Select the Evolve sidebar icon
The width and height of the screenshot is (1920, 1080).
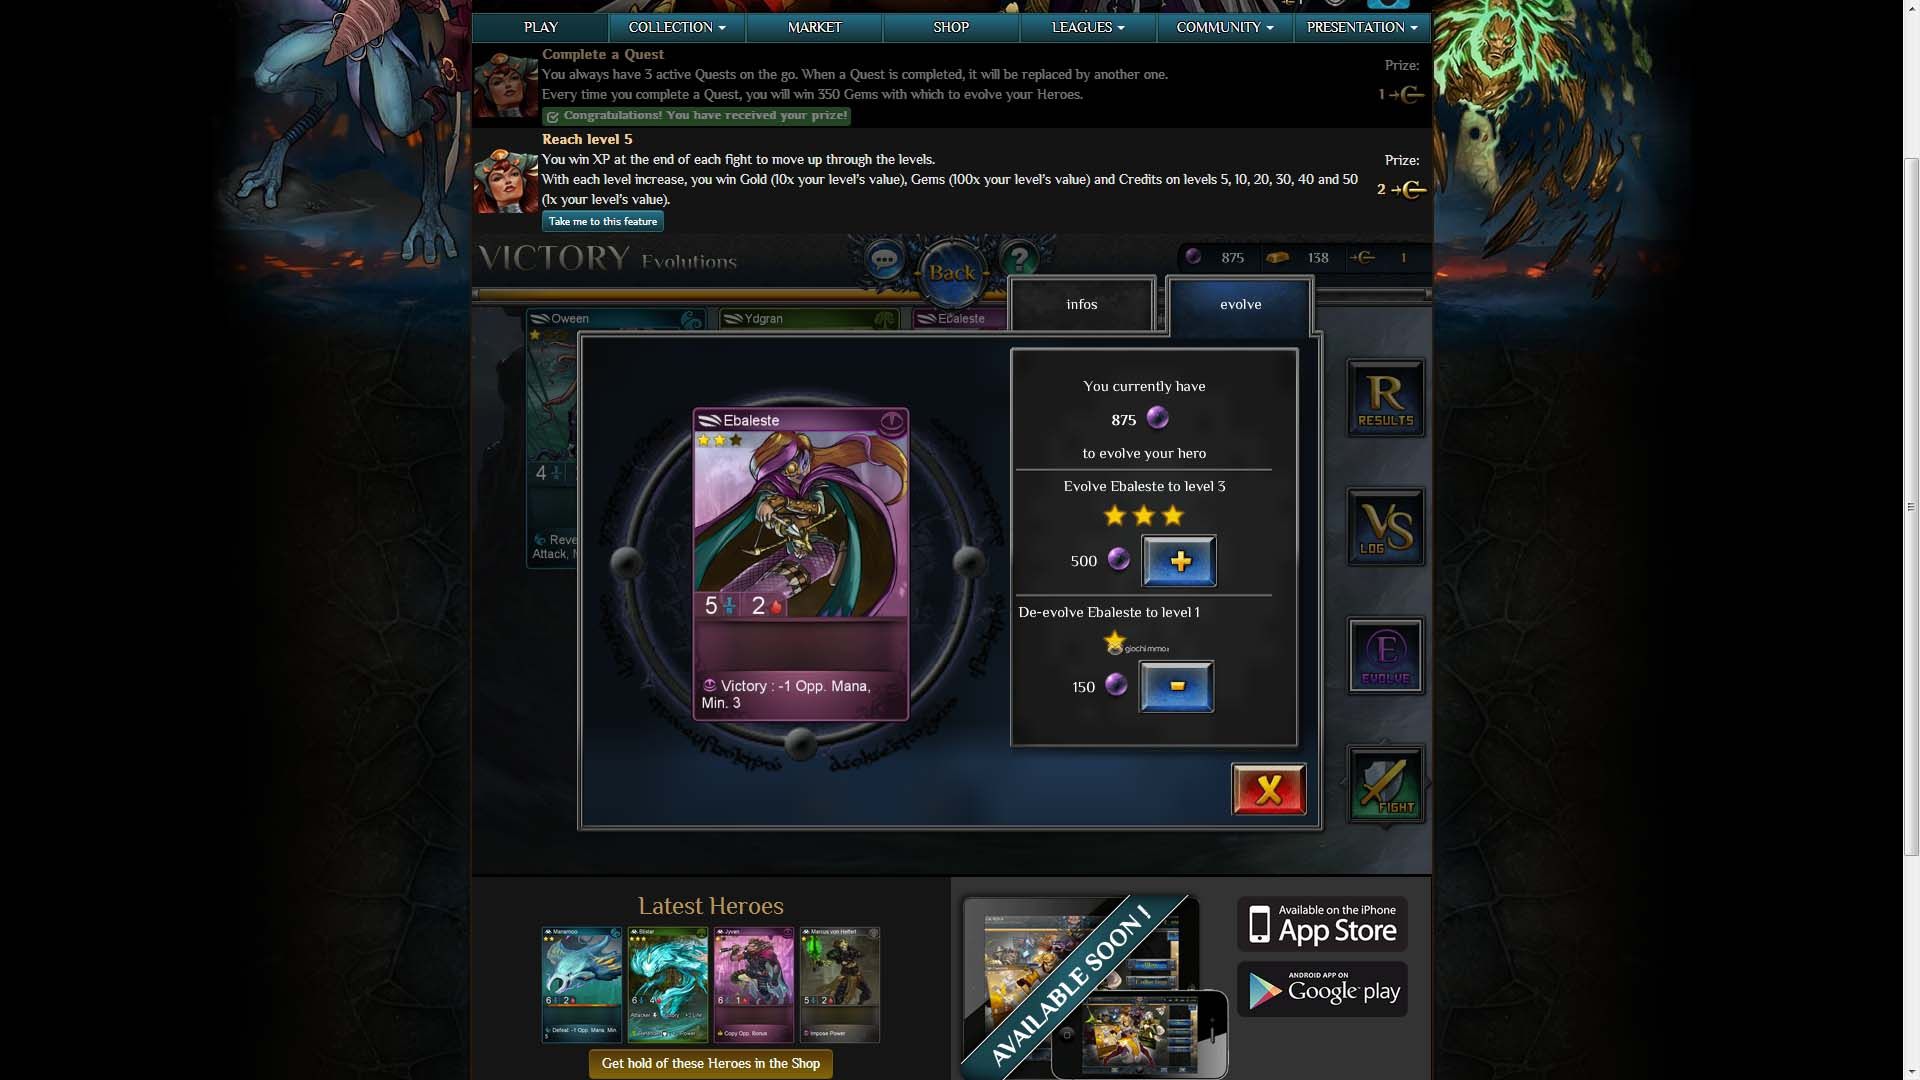[x=1385, y=656]
